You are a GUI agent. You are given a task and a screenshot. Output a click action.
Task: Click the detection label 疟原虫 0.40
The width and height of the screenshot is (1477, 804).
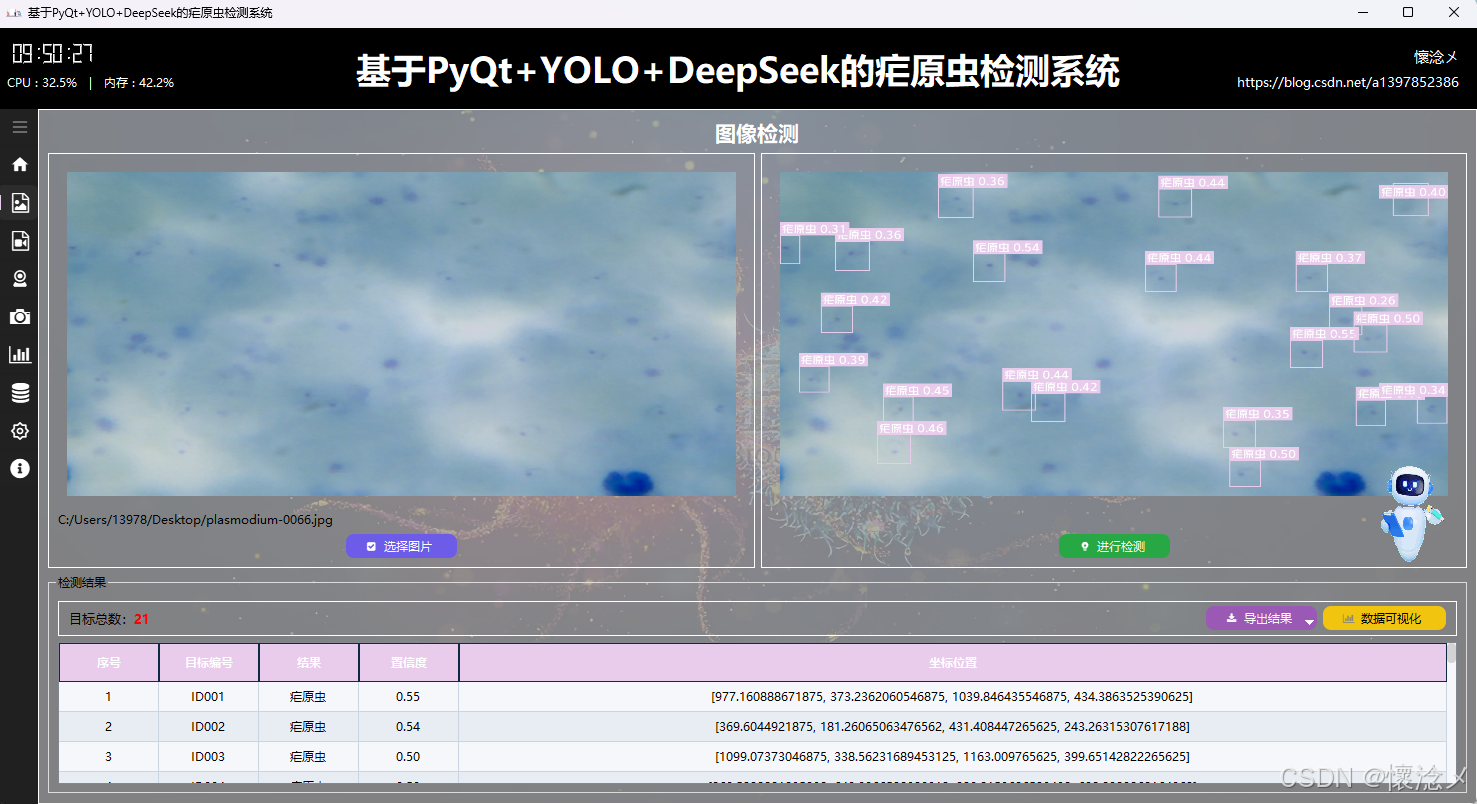(x=1413, y=192)
